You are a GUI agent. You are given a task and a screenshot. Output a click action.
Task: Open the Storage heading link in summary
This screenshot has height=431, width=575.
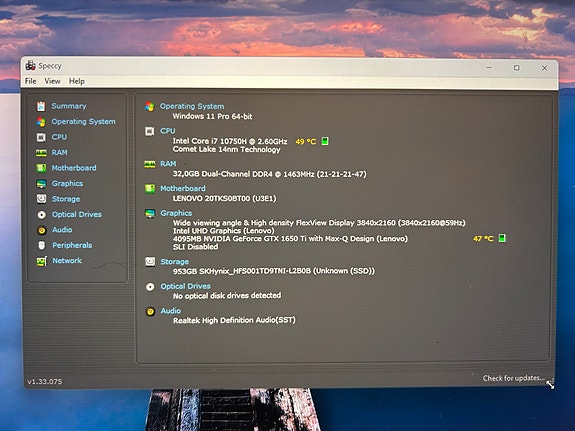tap(175, 262)
